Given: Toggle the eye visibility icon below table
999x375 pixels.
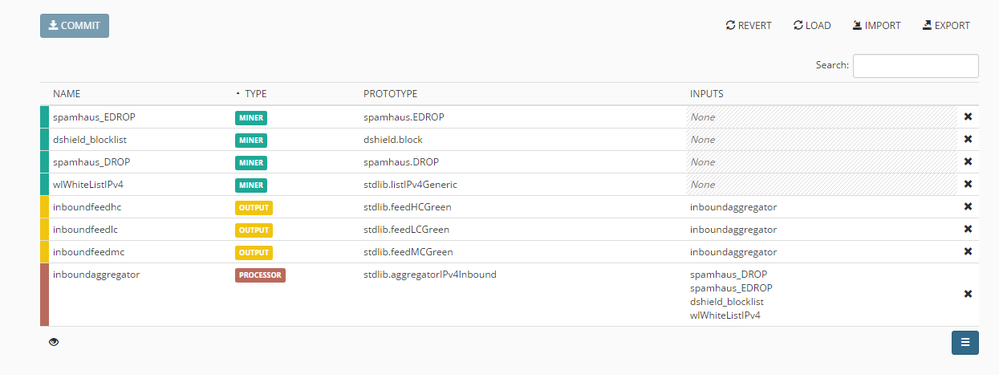Looking at the screenshot, I should tap(54, 342).
